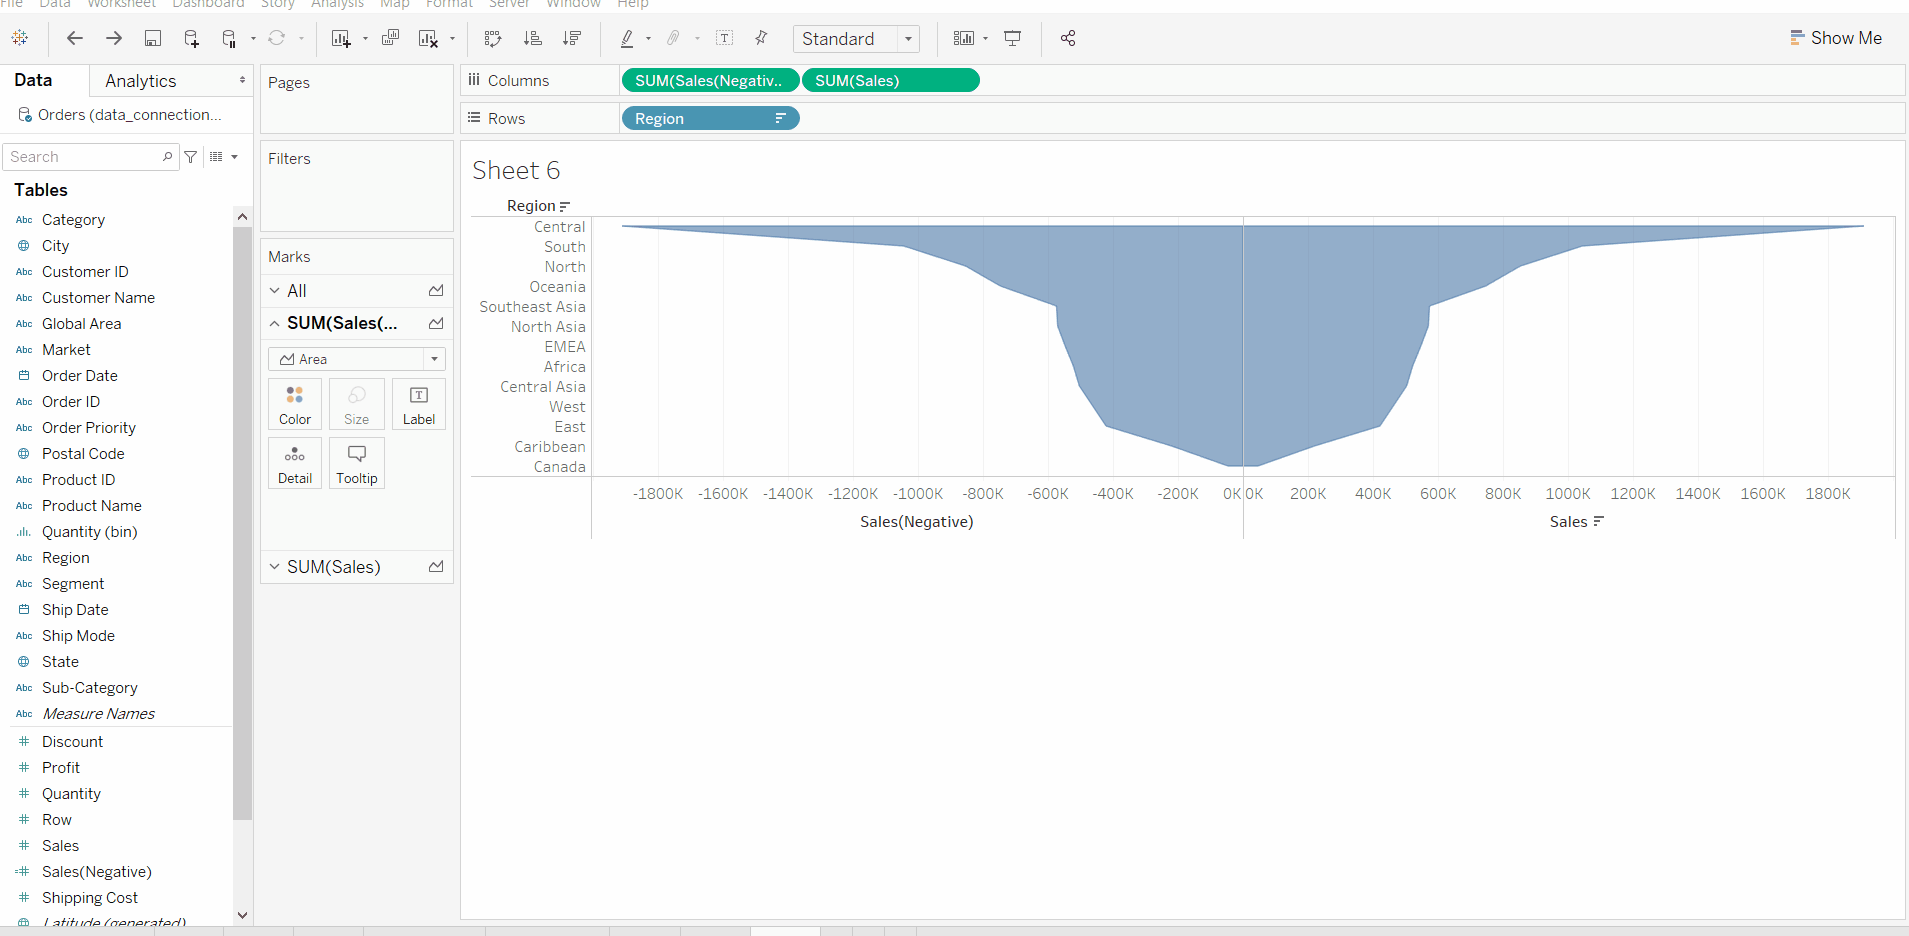1909x936 pixels.
Task: Select the Sales(Negative) calculated field
Action: point(97,872)
